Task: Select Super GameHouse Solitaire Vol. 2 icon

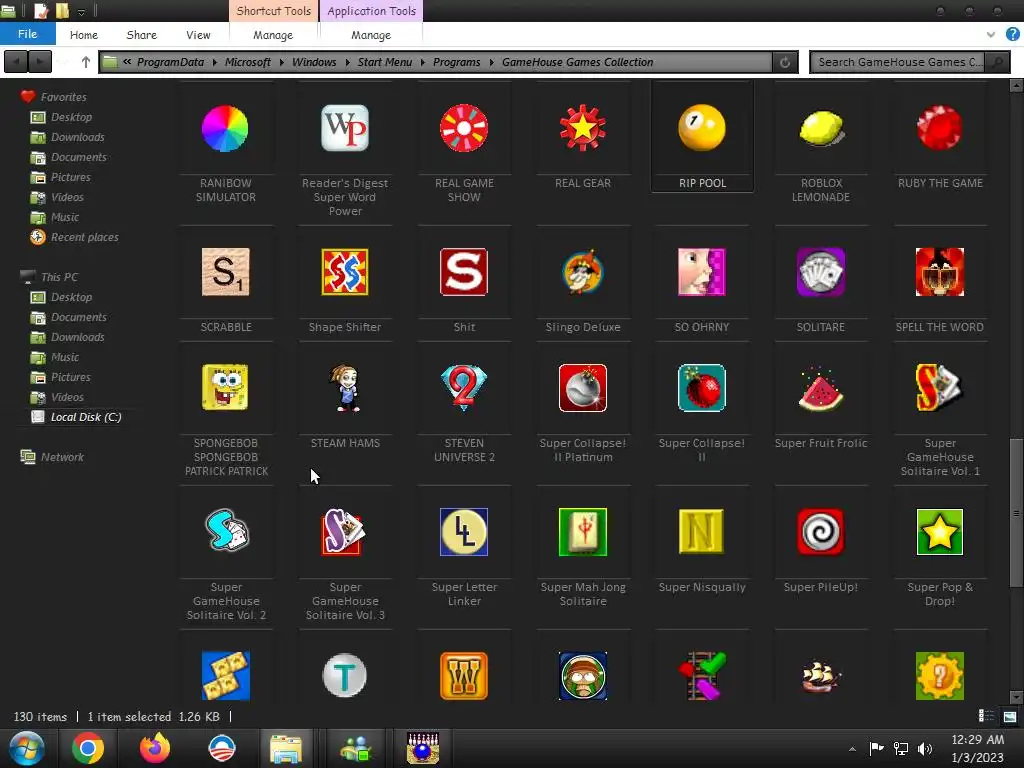Action: [226, 532]
